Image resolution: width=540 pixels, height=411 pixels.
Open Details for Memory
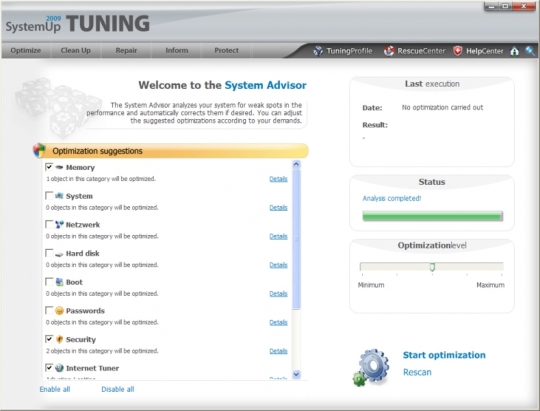pyautogui.click(x=278, y=179)
